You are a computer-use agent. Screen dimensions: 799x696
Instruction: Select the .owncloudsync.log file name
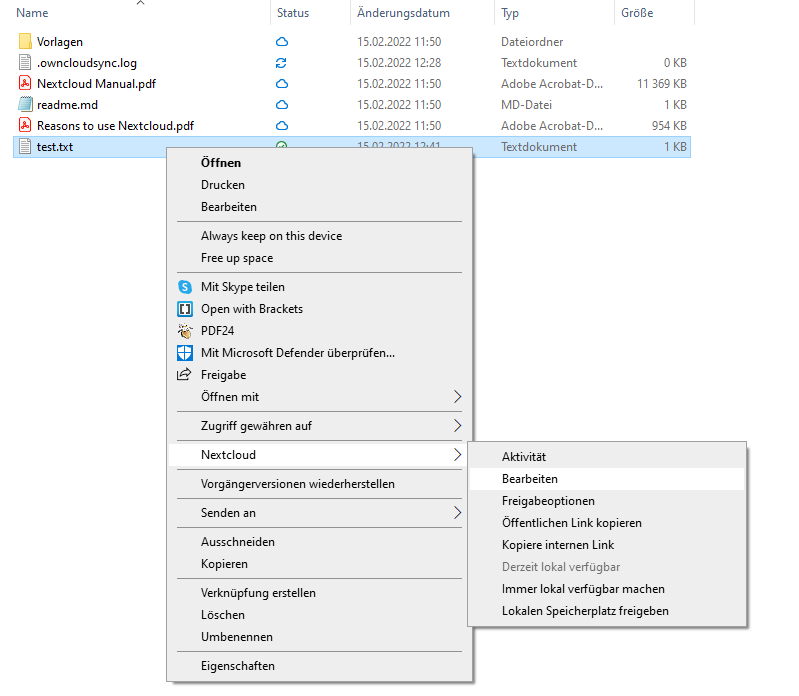[87, 63]
